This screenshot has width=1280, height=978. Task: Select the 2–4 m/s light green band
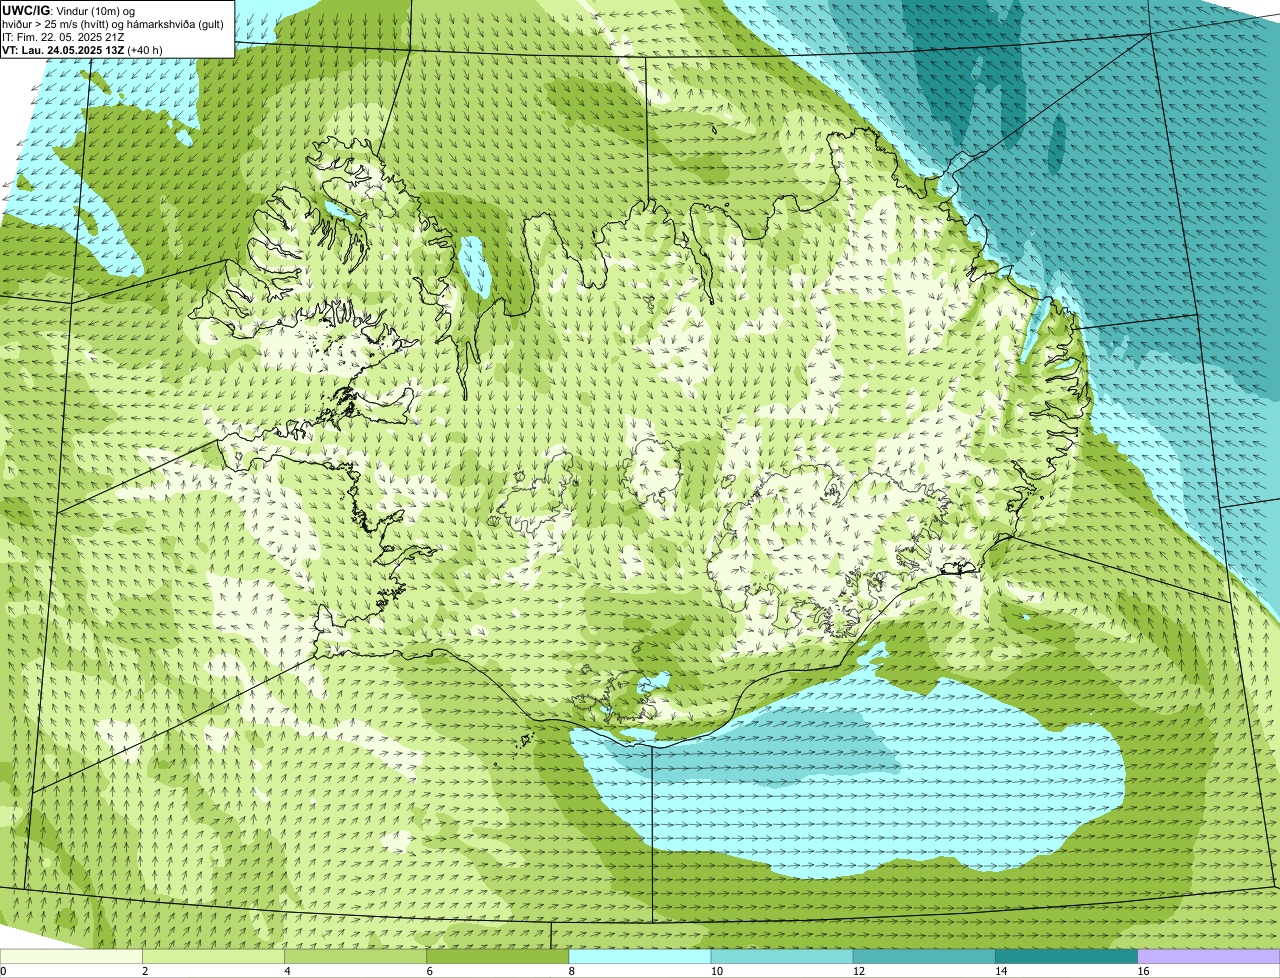click(x=213, y=957)
